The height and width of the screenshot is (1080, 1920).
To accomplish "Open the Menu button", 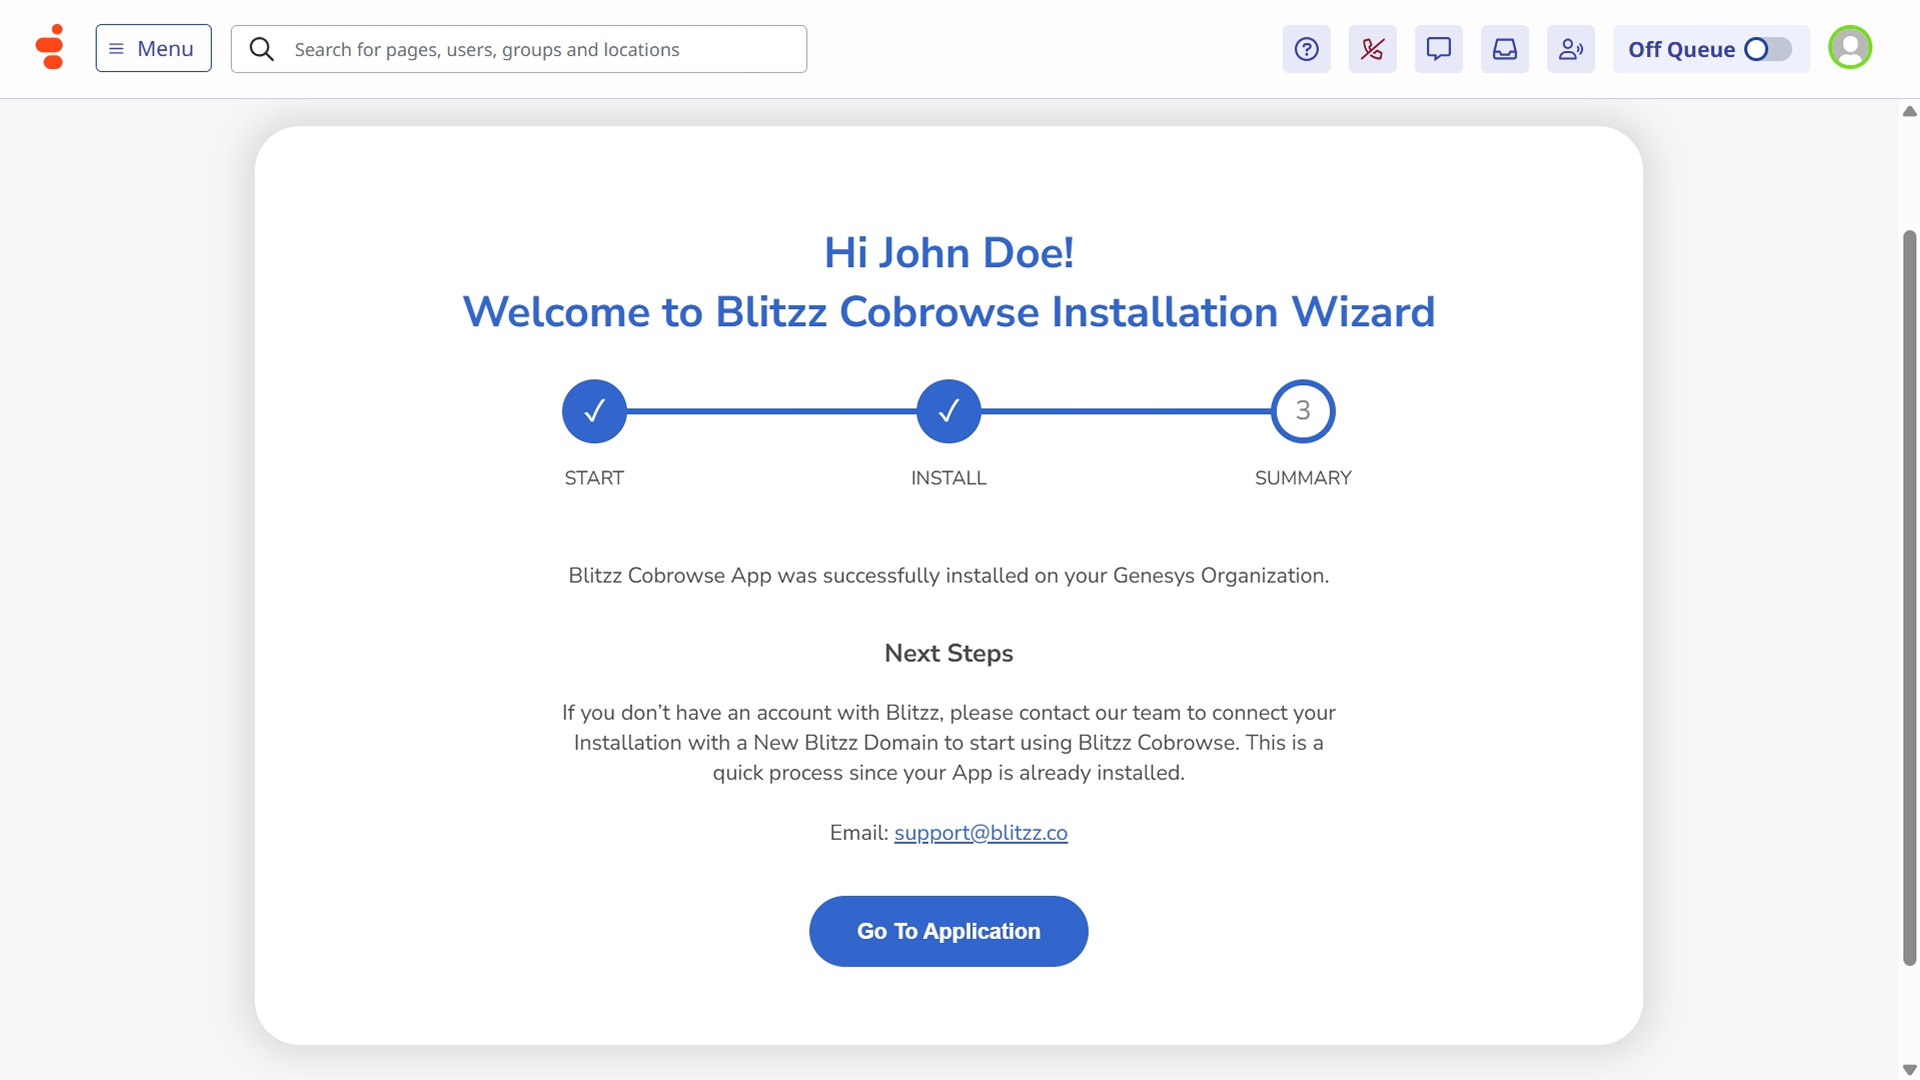I will tap(153, 48).
